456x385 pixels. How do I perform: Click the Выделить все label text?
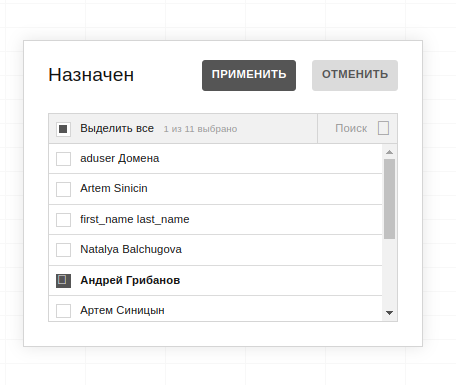[x=117, y=128]
